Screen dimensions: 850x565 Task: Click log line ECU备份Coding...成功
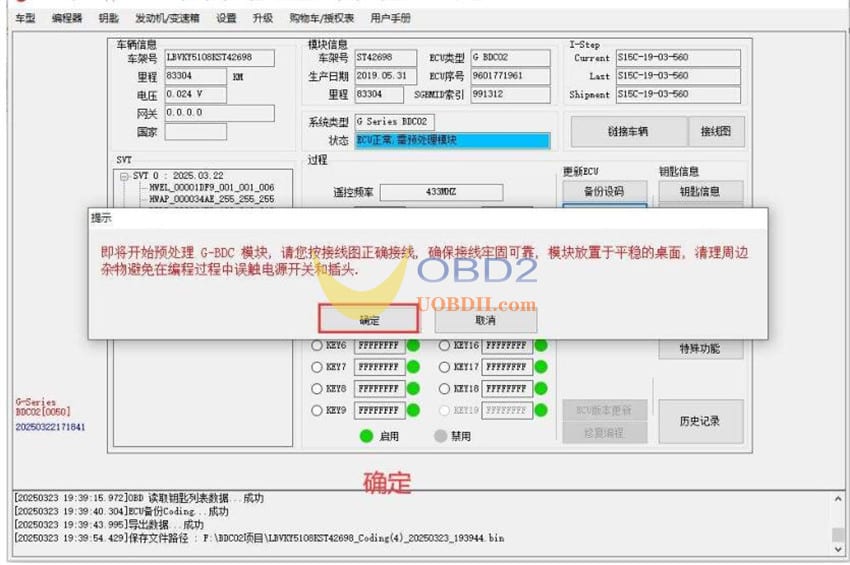121,511
